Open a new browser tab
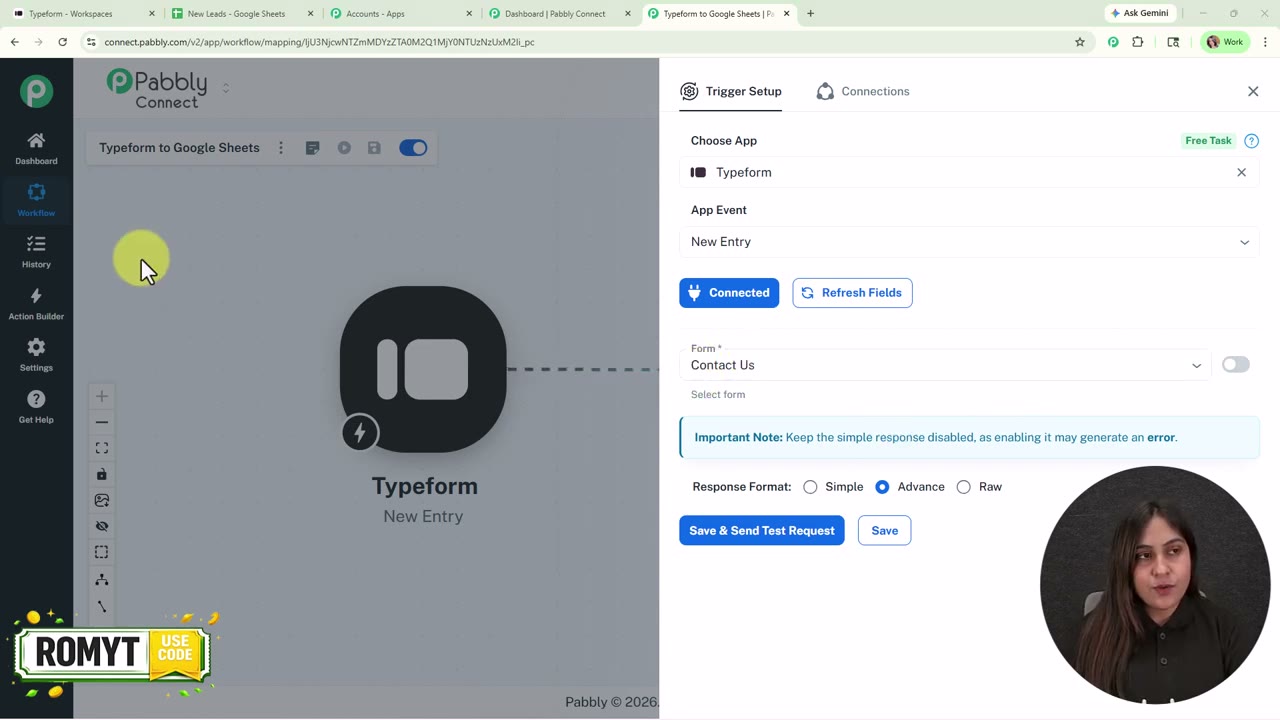Viewport: 1280px width, 720px height. tap(810, 14)
